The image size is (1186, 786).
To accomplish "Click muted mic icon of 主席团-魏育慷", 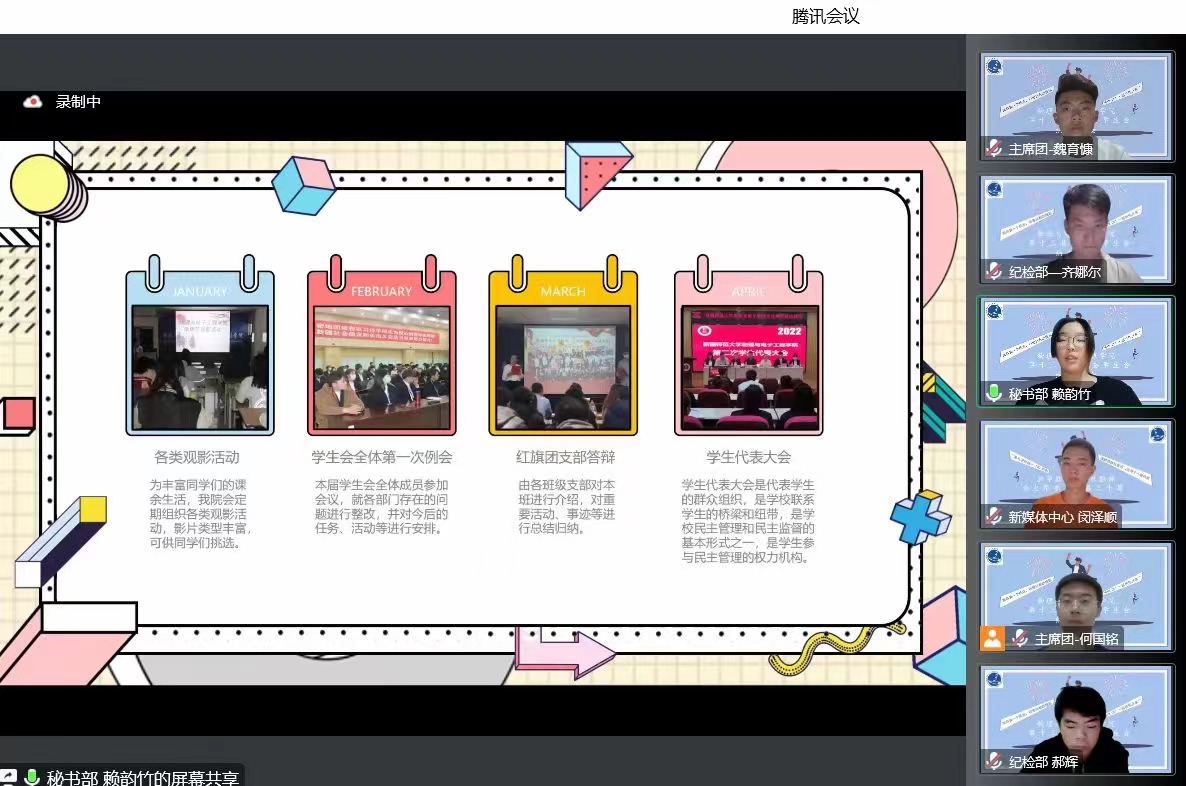I will pos(994,149).
